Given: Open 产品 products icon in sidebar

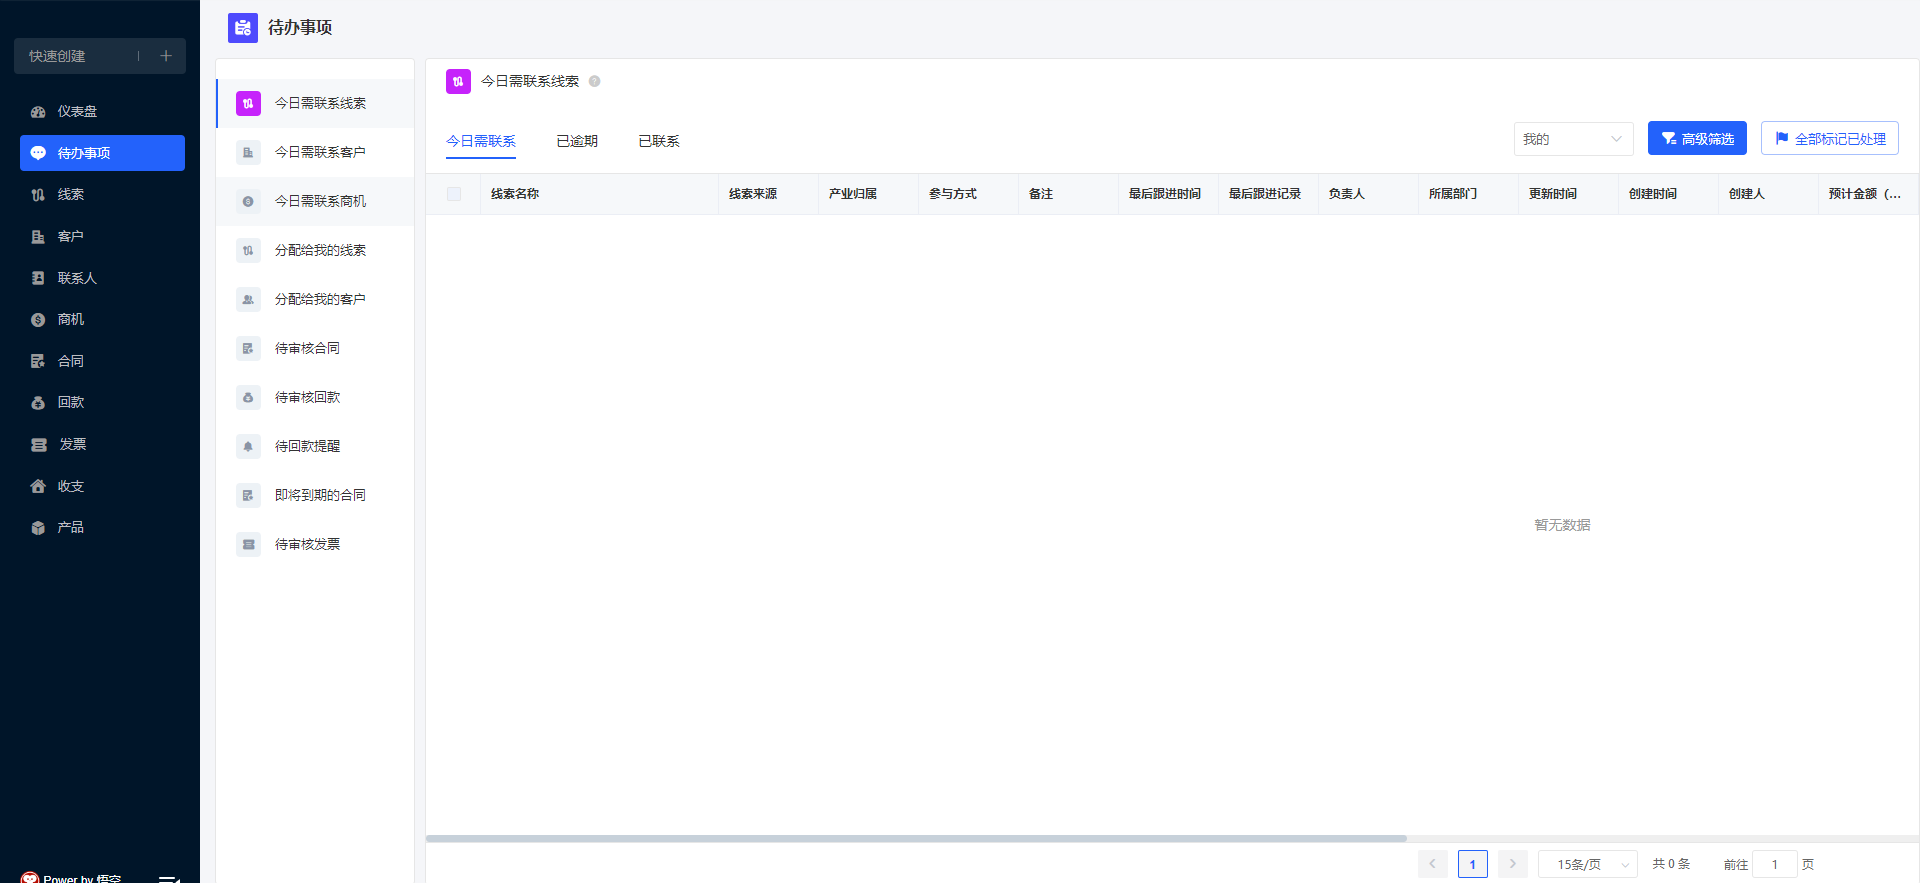Looking at the screenshot, I should click(x=38, y=528).
